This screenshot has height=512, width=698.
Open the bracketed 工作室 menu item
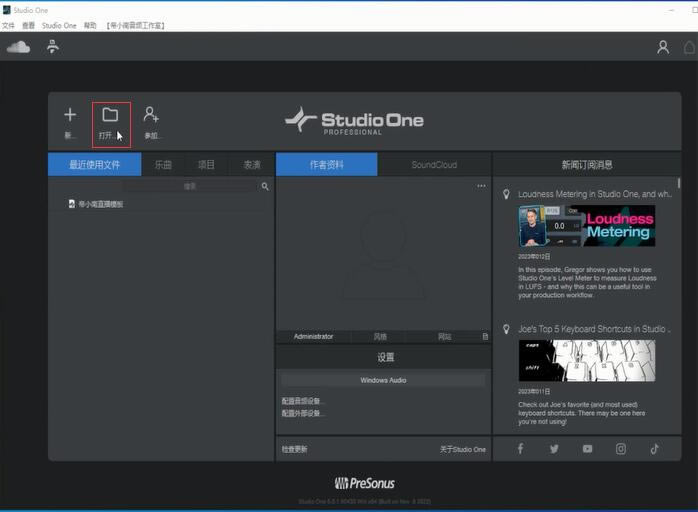pos(135,25)
